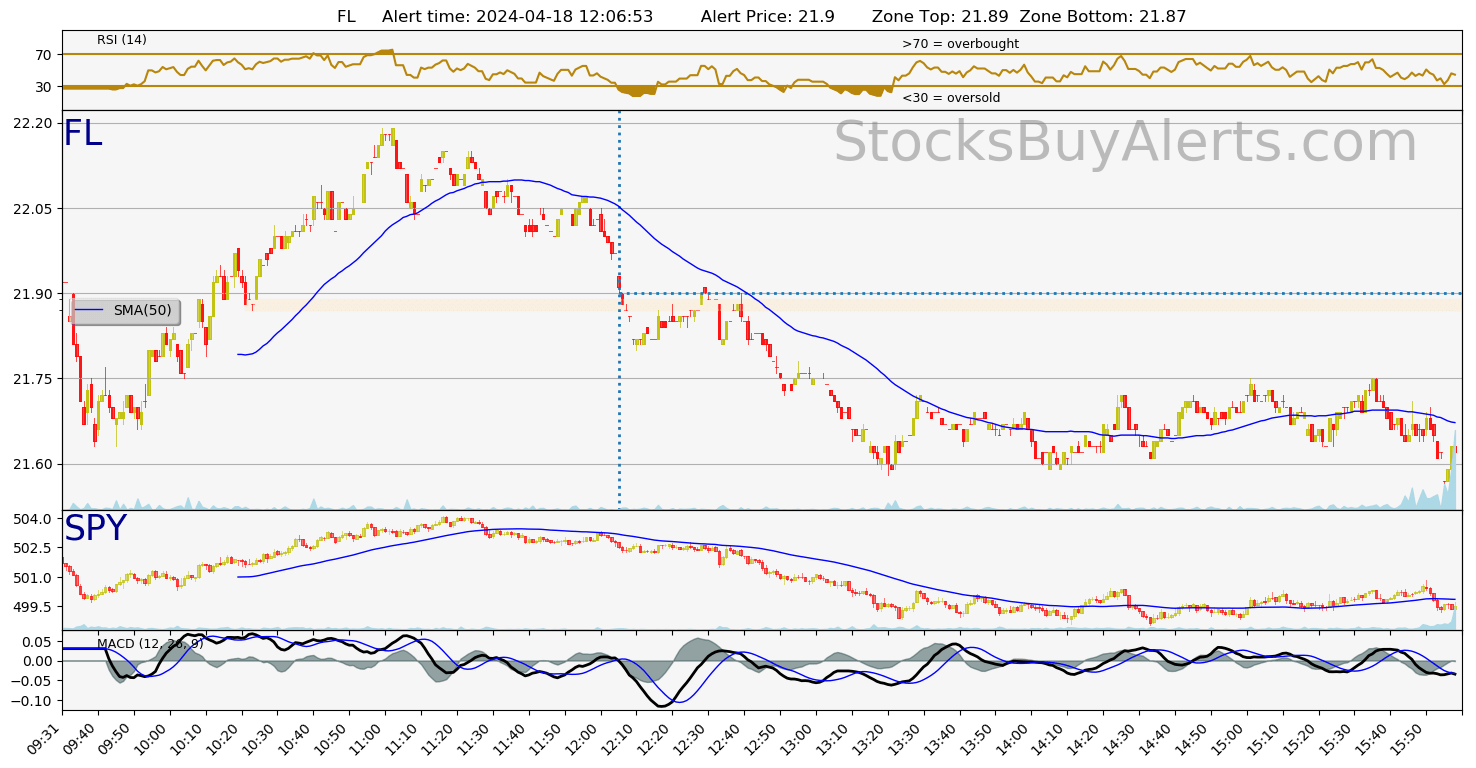The width and height of the screenshot is (1476, 768).
Task: Click the RSI (14) label
Action: tap(122, 40)
